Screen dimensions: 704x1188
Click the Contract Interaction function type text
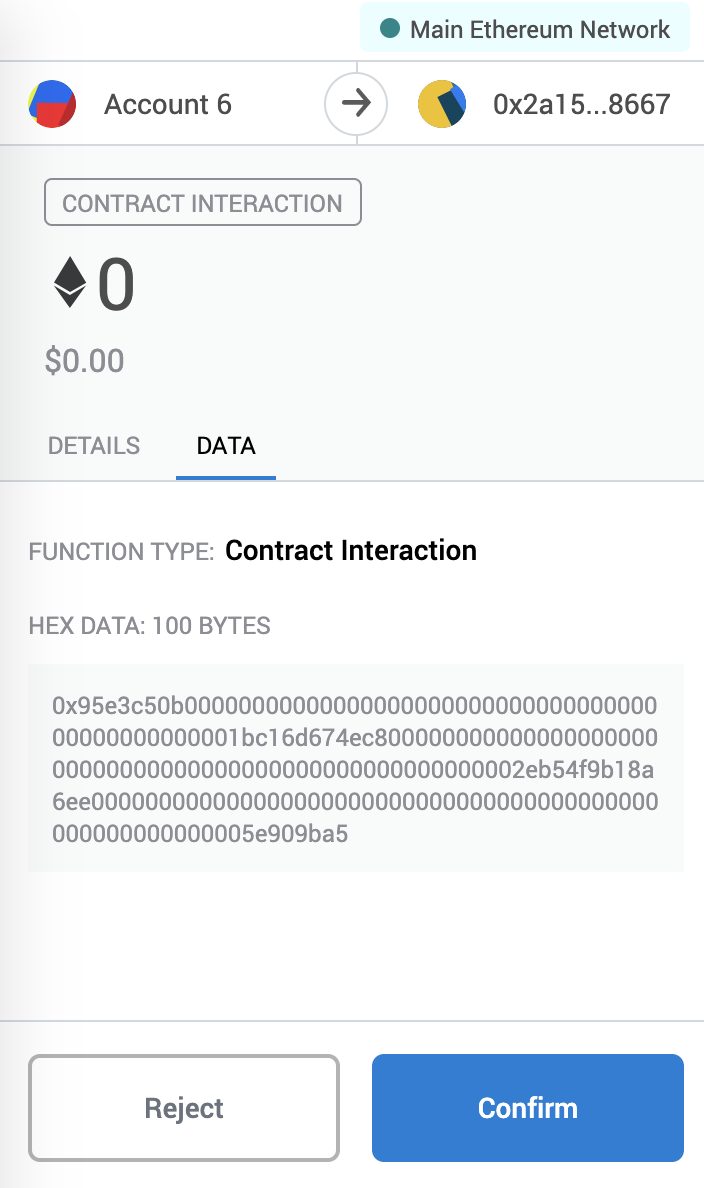(351, 550)
